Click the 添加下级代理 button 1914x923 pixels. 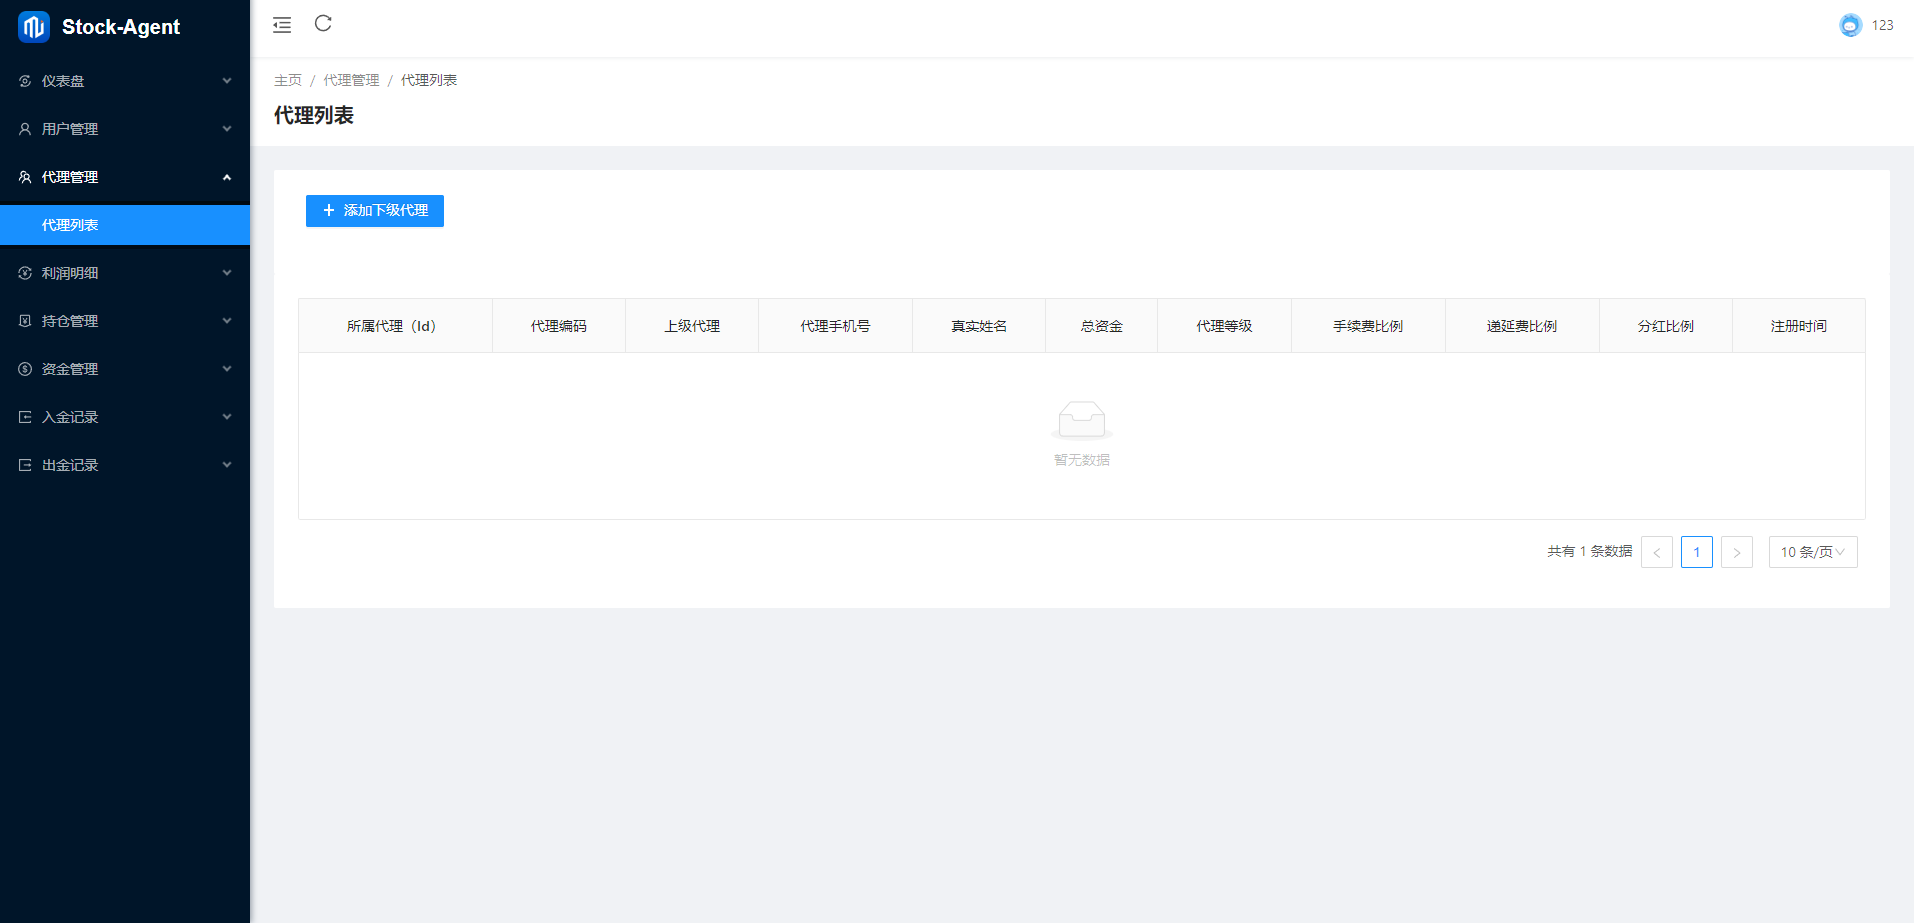[x=375, y=211]
